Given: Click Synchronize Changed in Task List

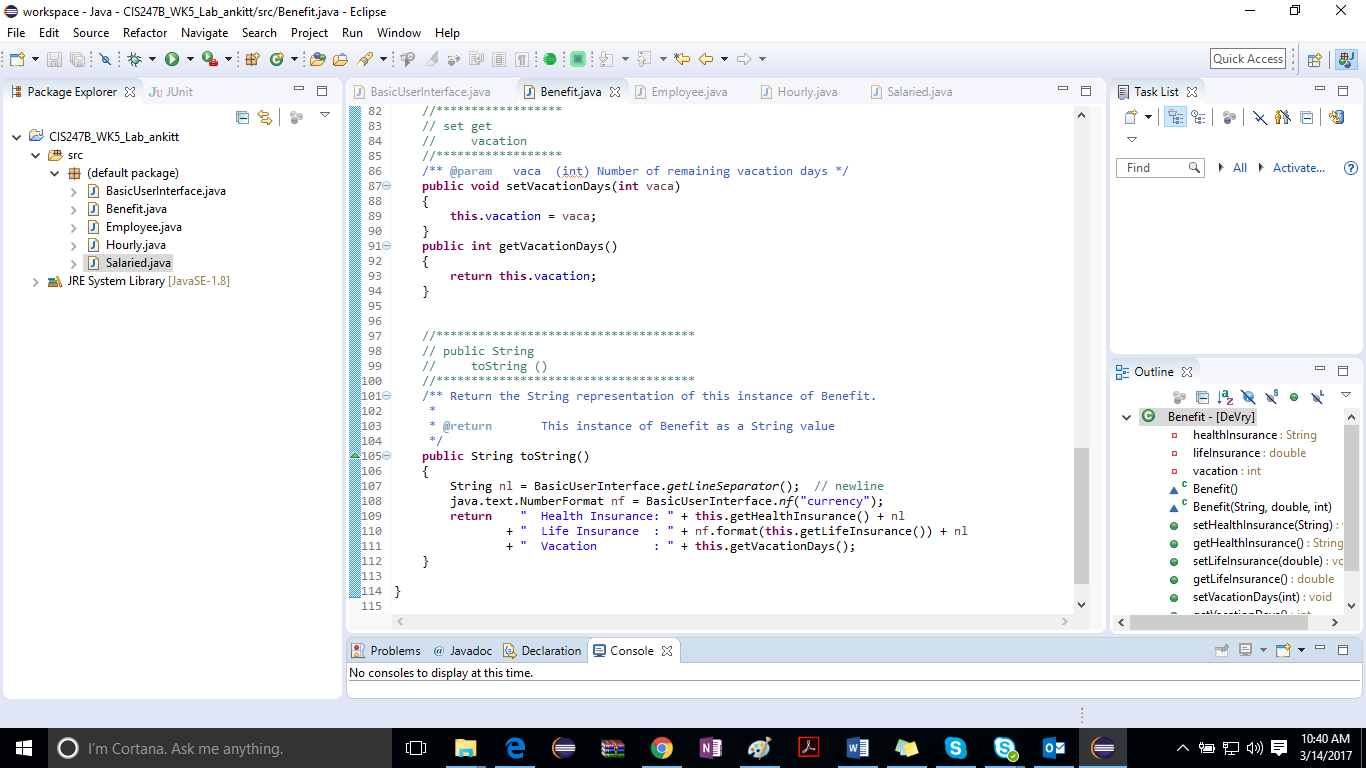Looking at the screenshot, I should pyautogui.click(x=1337, y=117).
